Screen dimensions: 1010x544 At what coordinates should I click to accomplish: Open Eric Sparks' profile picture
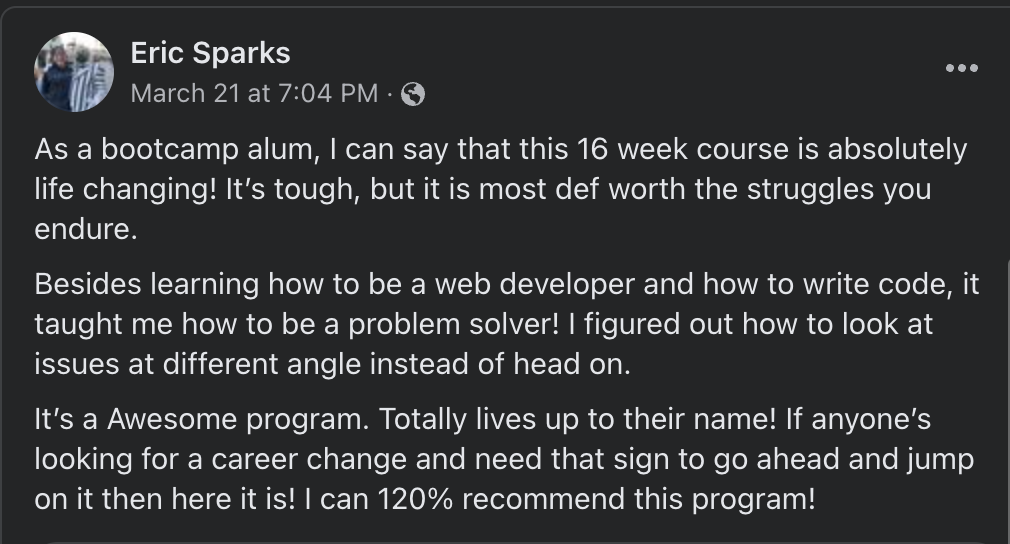click(x=74, y=71)
